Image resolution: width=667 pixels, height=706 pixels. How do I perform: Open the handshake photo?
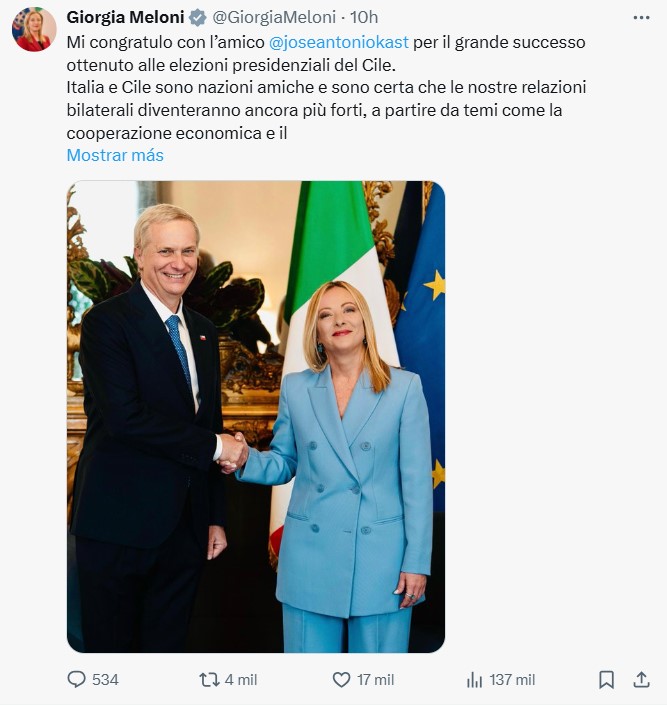tap(256, 417)
